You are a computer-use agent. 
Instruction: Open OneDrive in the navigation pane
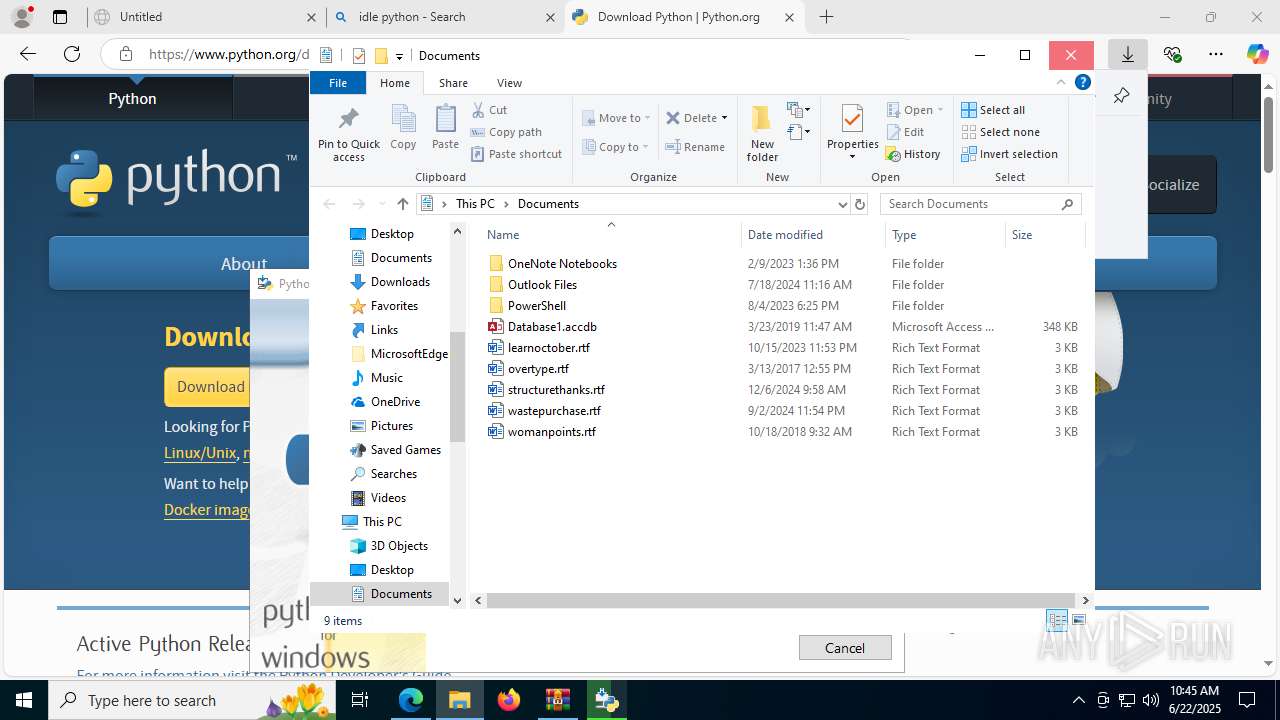pos(395,402)
